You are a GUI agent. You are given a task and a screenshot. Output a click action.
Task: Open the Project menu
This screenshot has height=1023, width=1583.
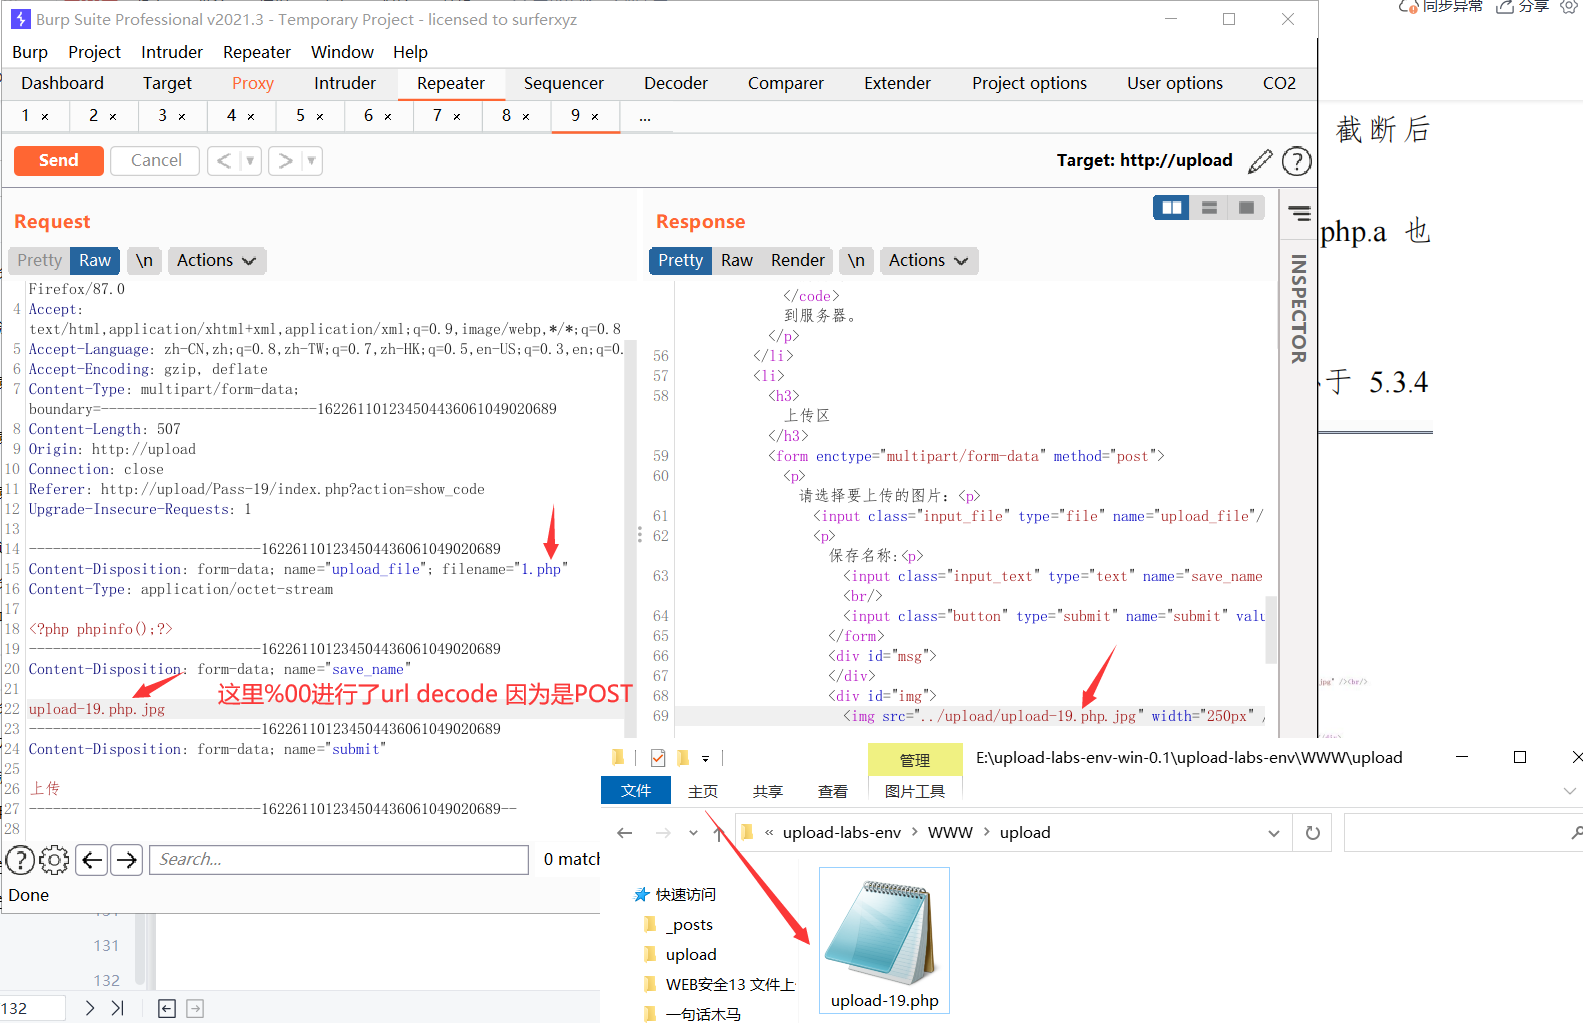pyautogui.click(x=94, y=52)
